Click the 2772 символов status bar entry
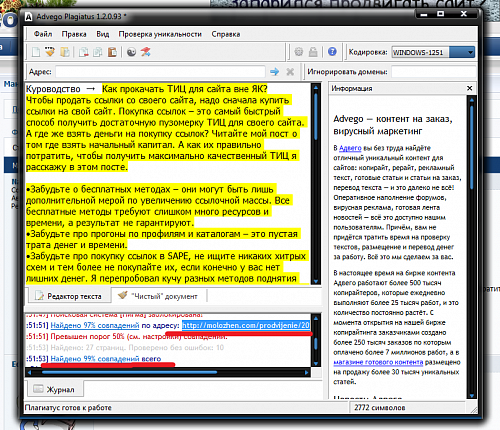500x430 pixels. click(x=380, y=408)
